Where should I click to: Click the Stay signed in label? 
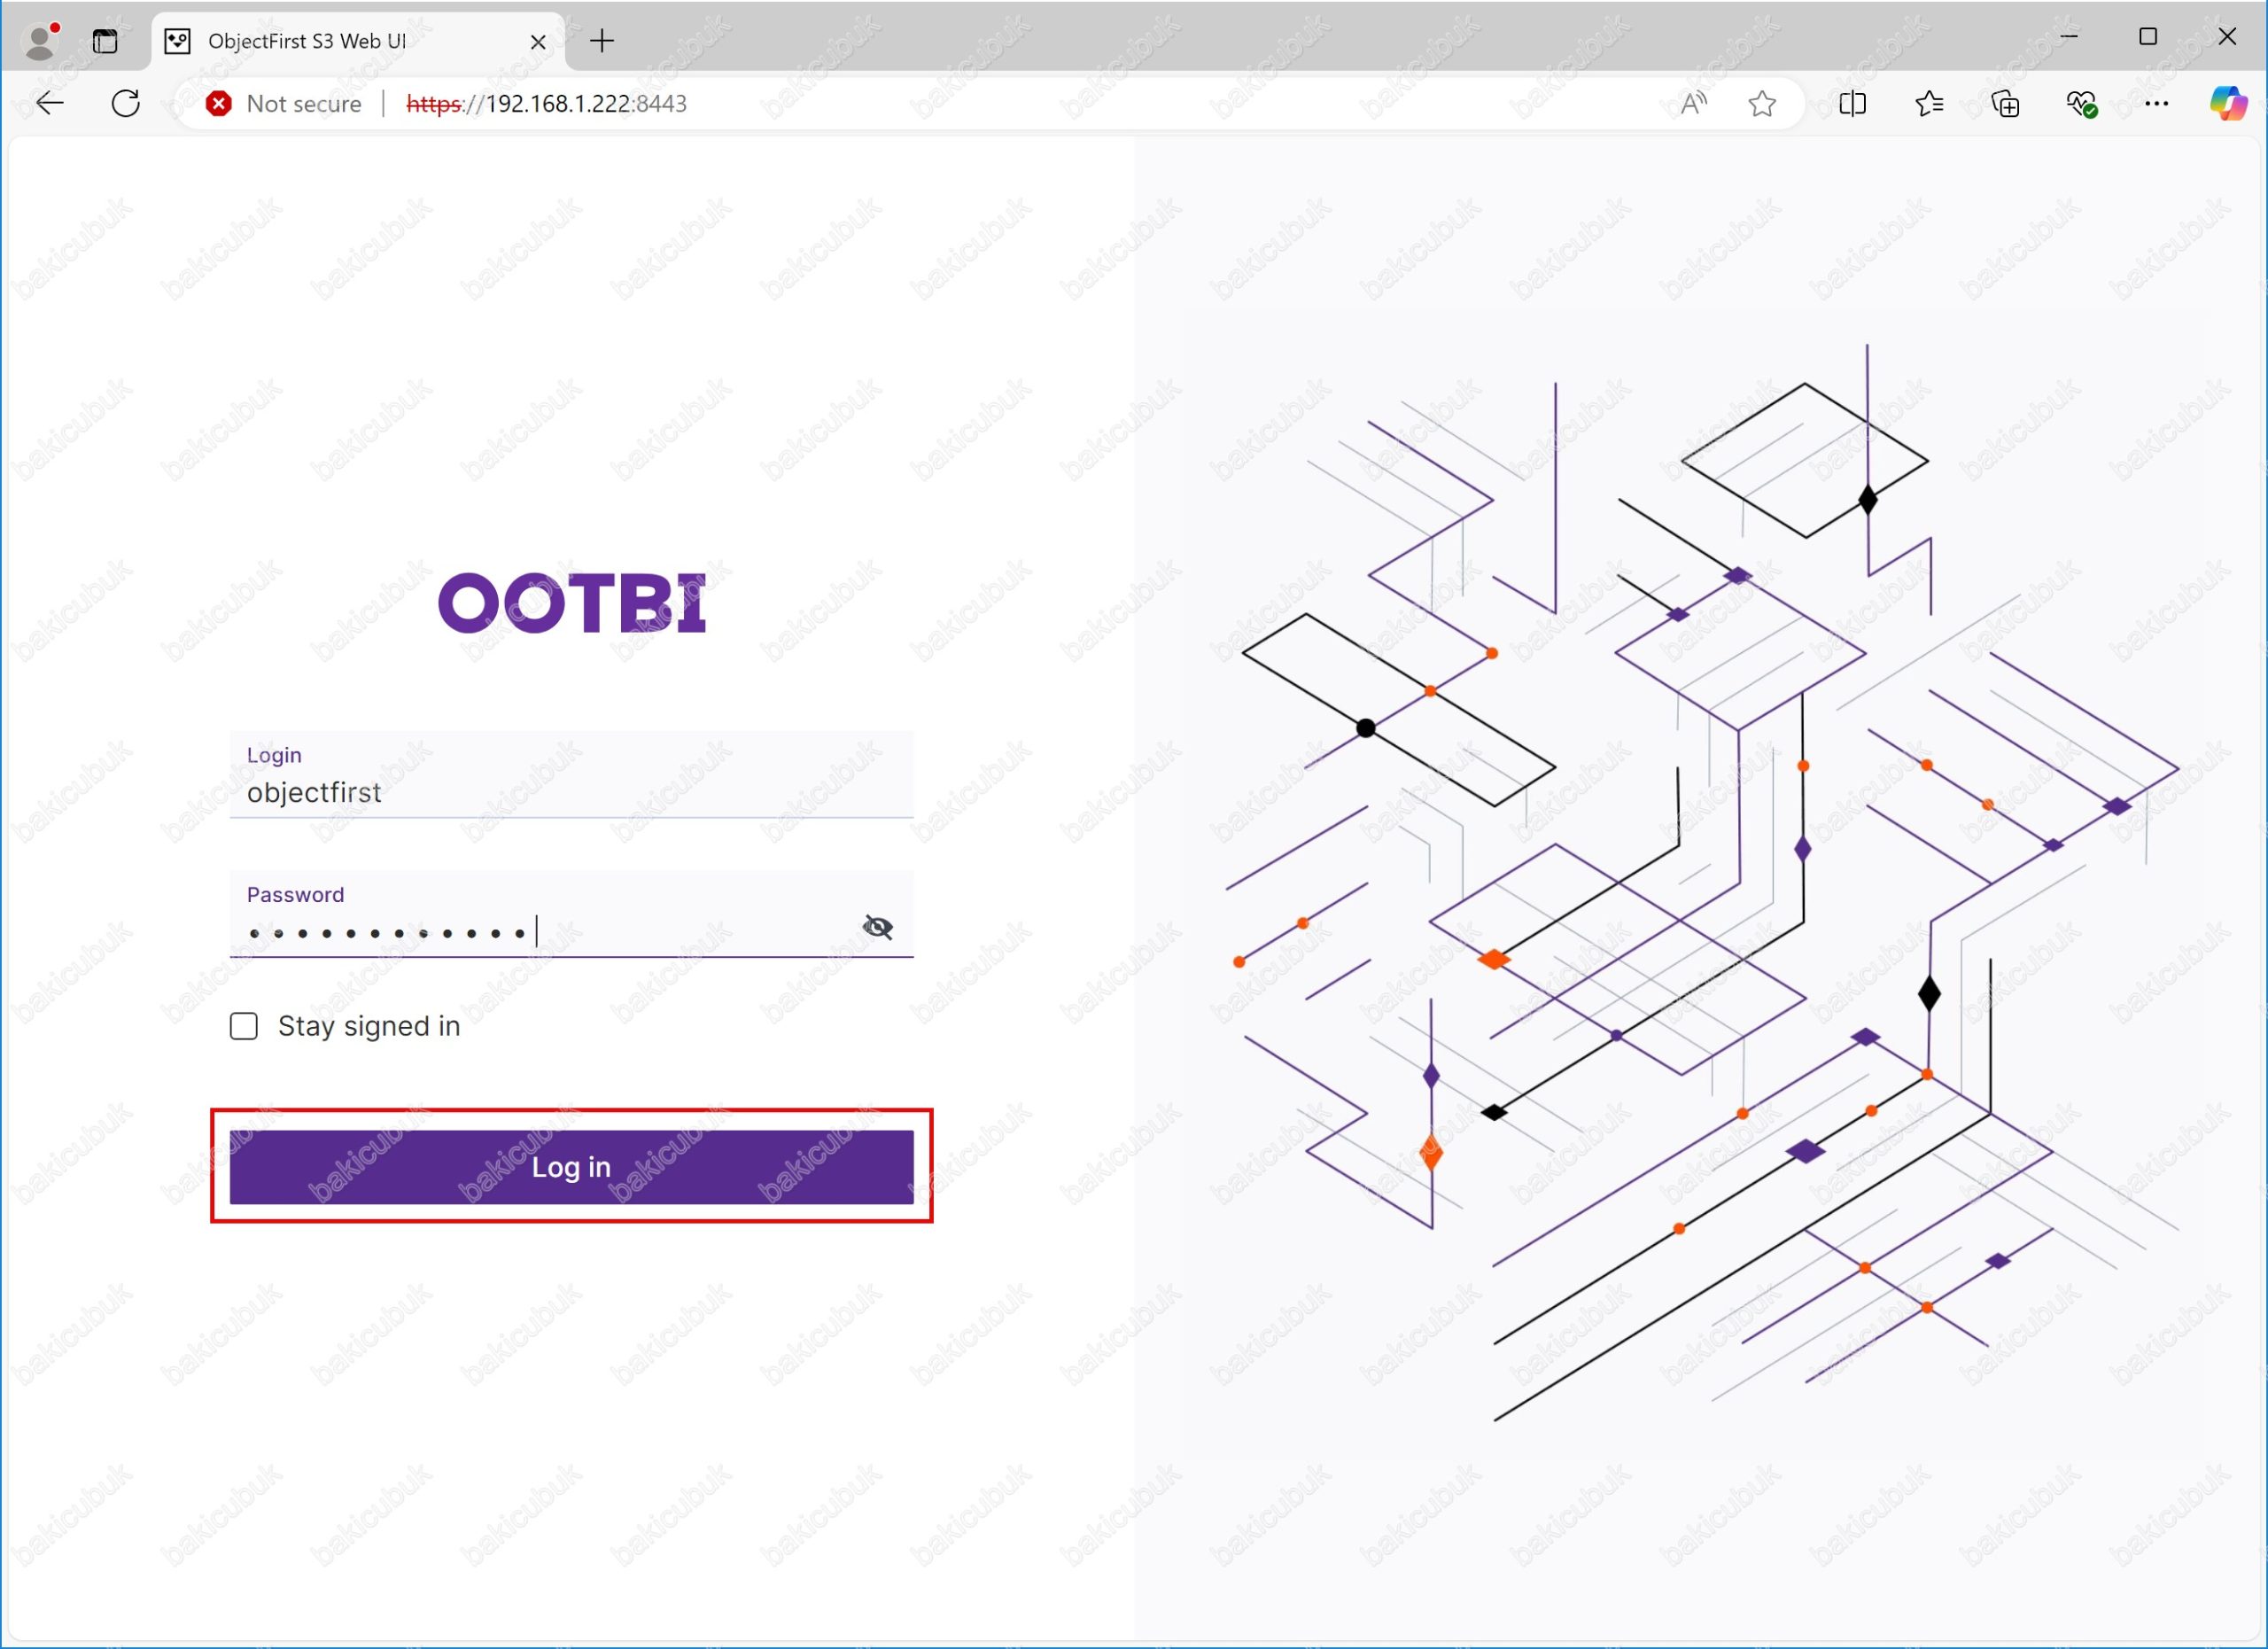[369, 1026]
